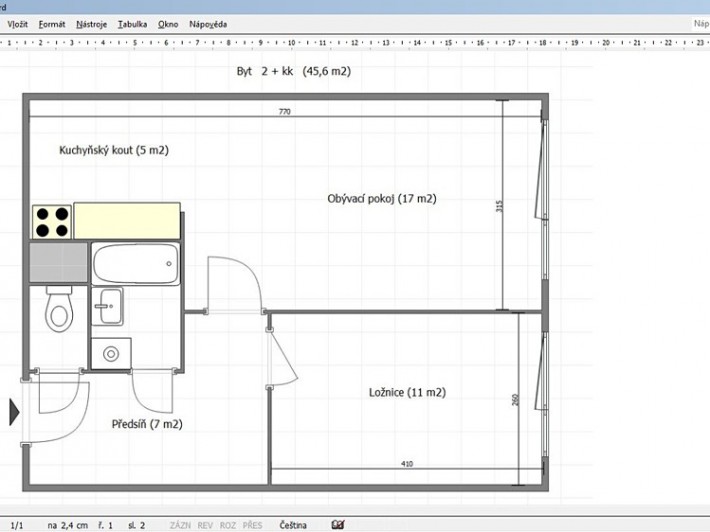Toggle ROZ extend selection in status bar
710x532 pixels.
(x=227, y=524)
